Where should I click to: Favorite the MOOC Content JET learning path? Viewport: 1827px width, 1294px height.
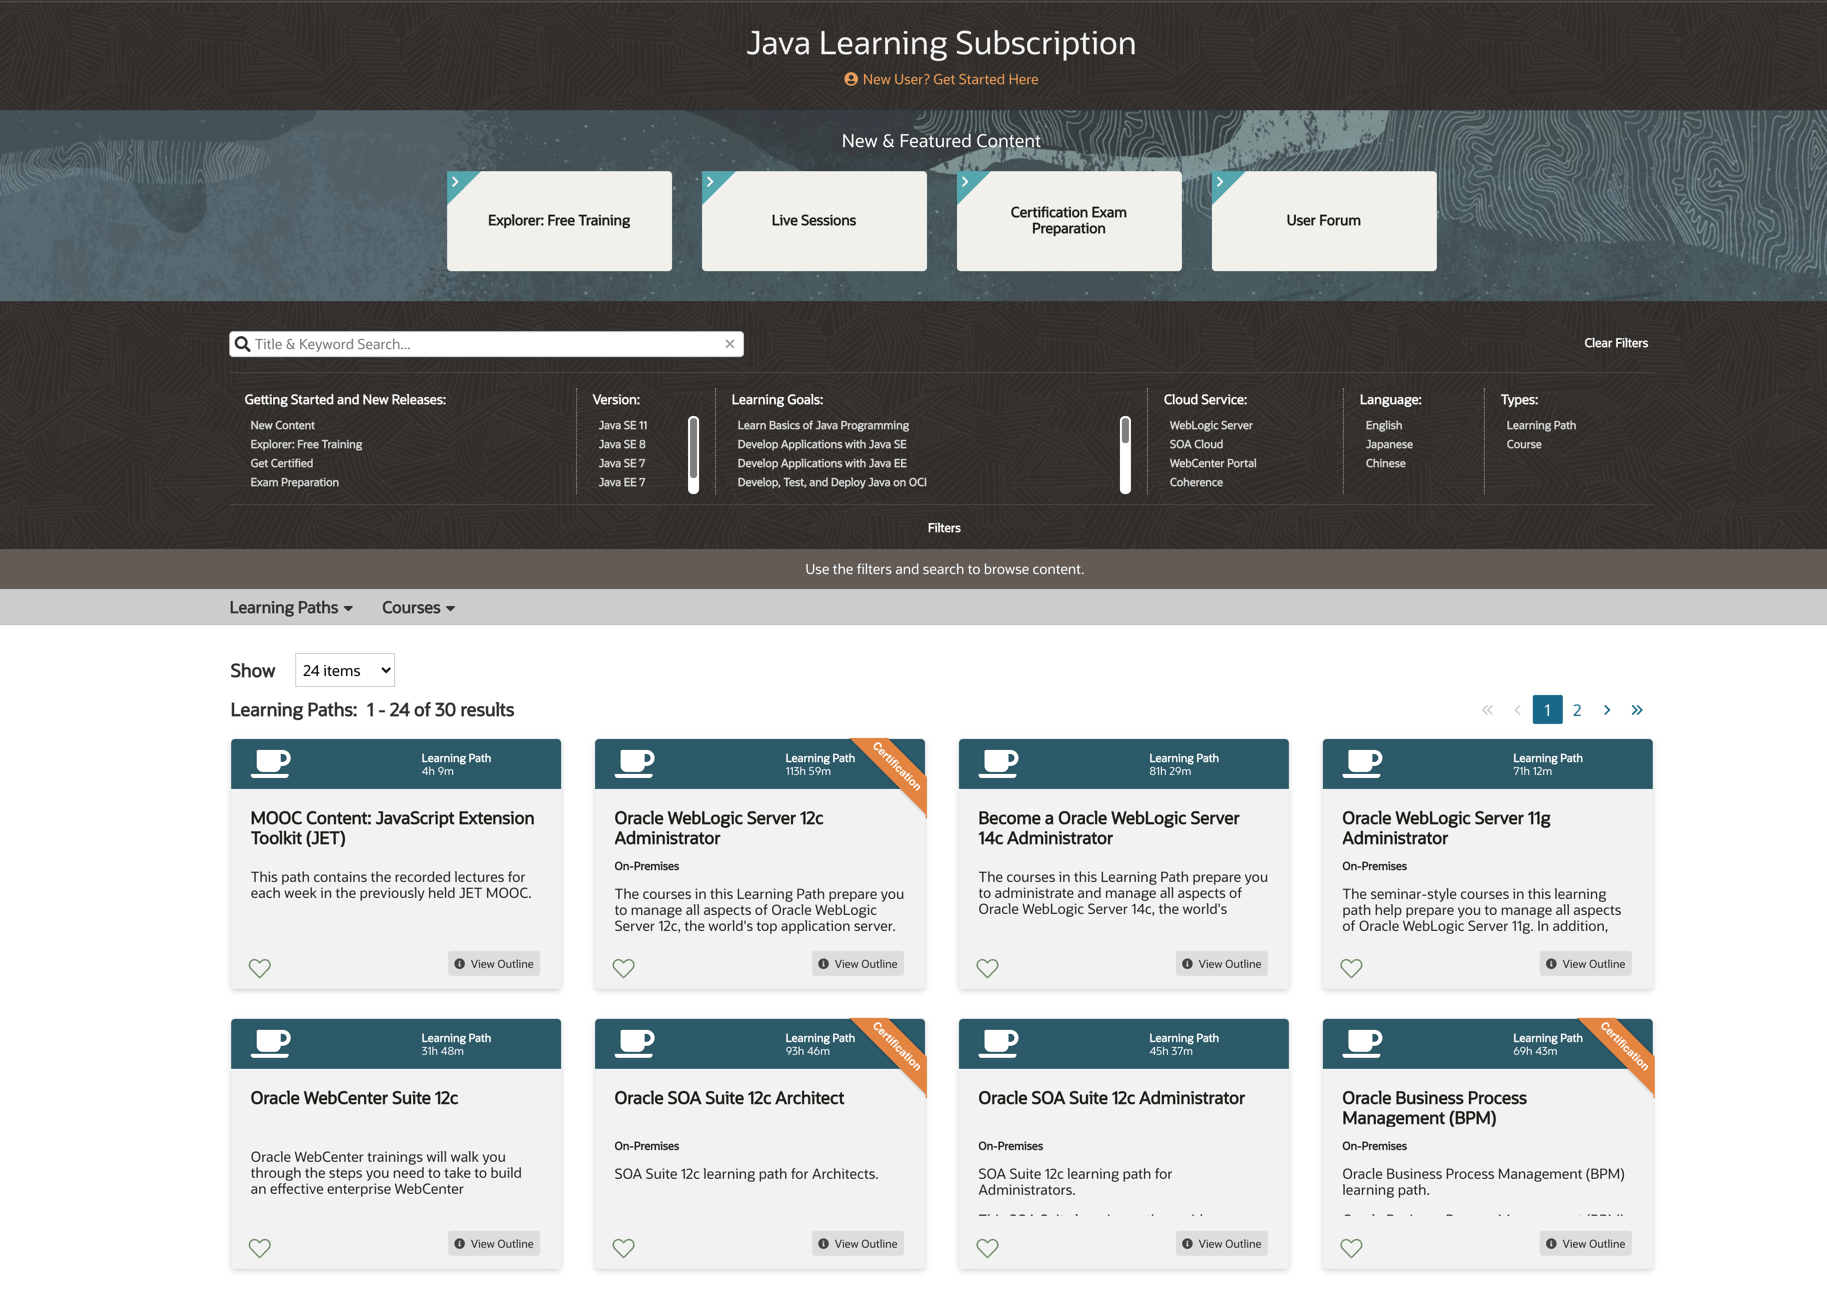point(260,968)
